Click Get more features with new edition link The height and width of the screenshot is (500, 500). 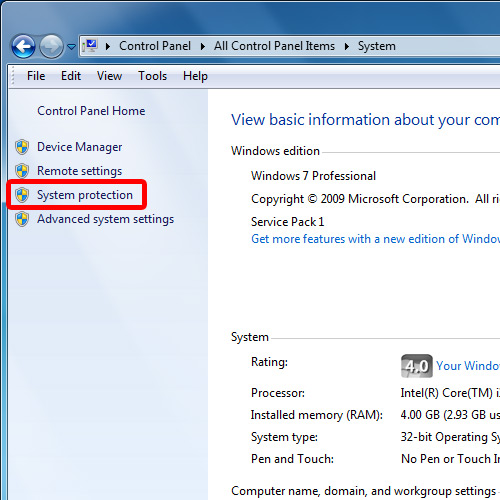click(375, 239)
